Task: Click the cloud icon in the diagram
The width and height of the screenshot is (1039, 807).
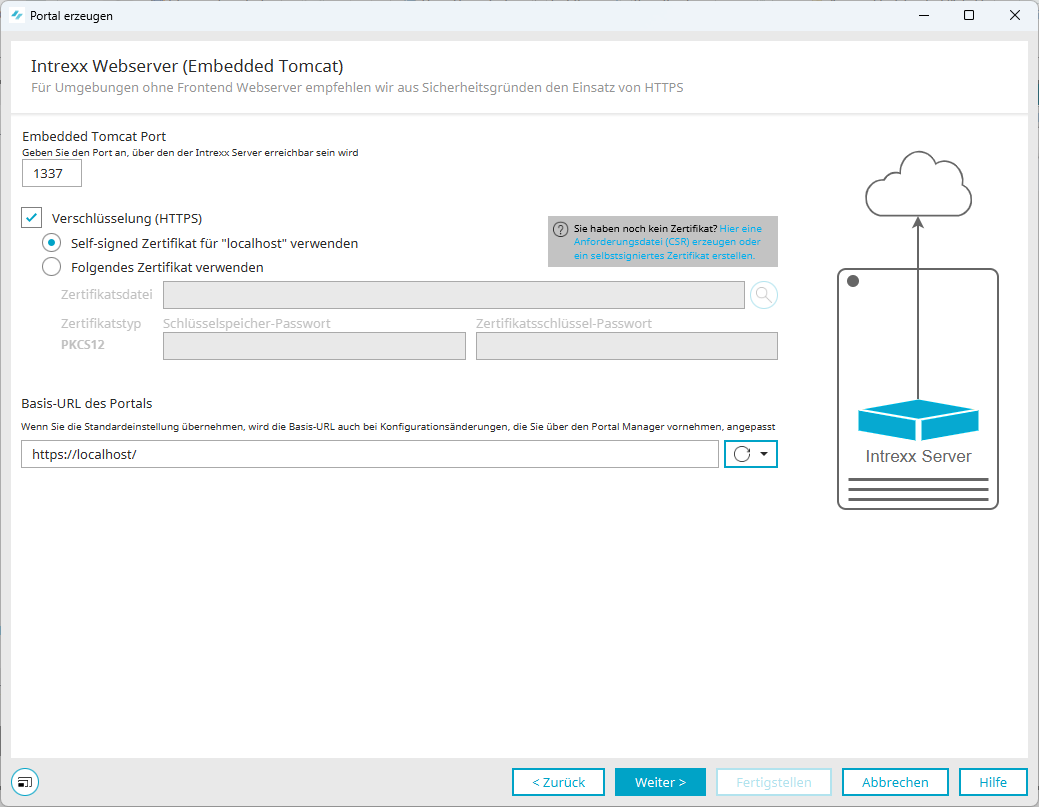Action: click(x=918, y=184)
